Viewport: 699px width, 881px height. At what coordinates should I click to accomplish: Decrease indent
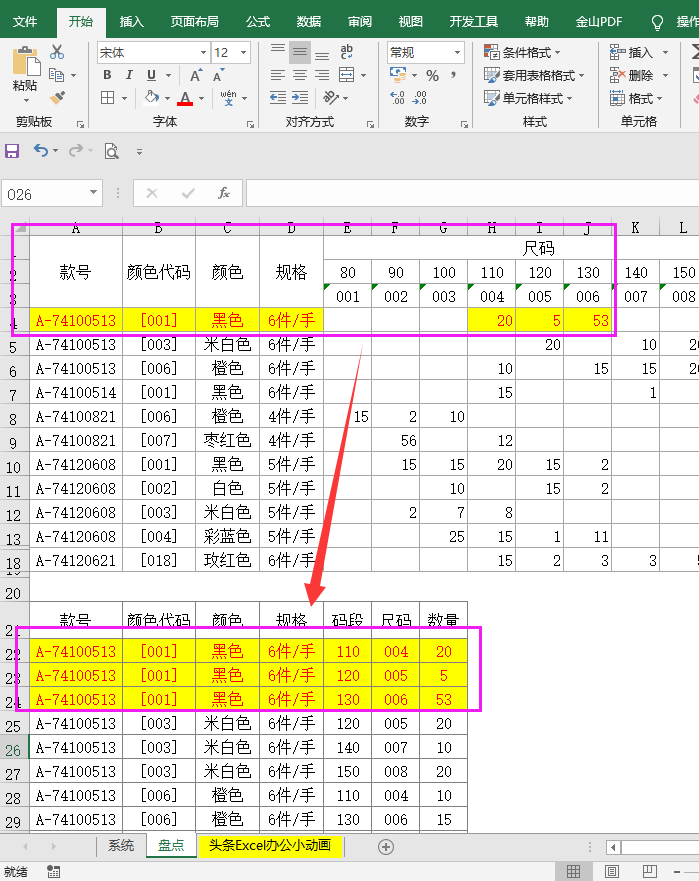coord(278,98)
